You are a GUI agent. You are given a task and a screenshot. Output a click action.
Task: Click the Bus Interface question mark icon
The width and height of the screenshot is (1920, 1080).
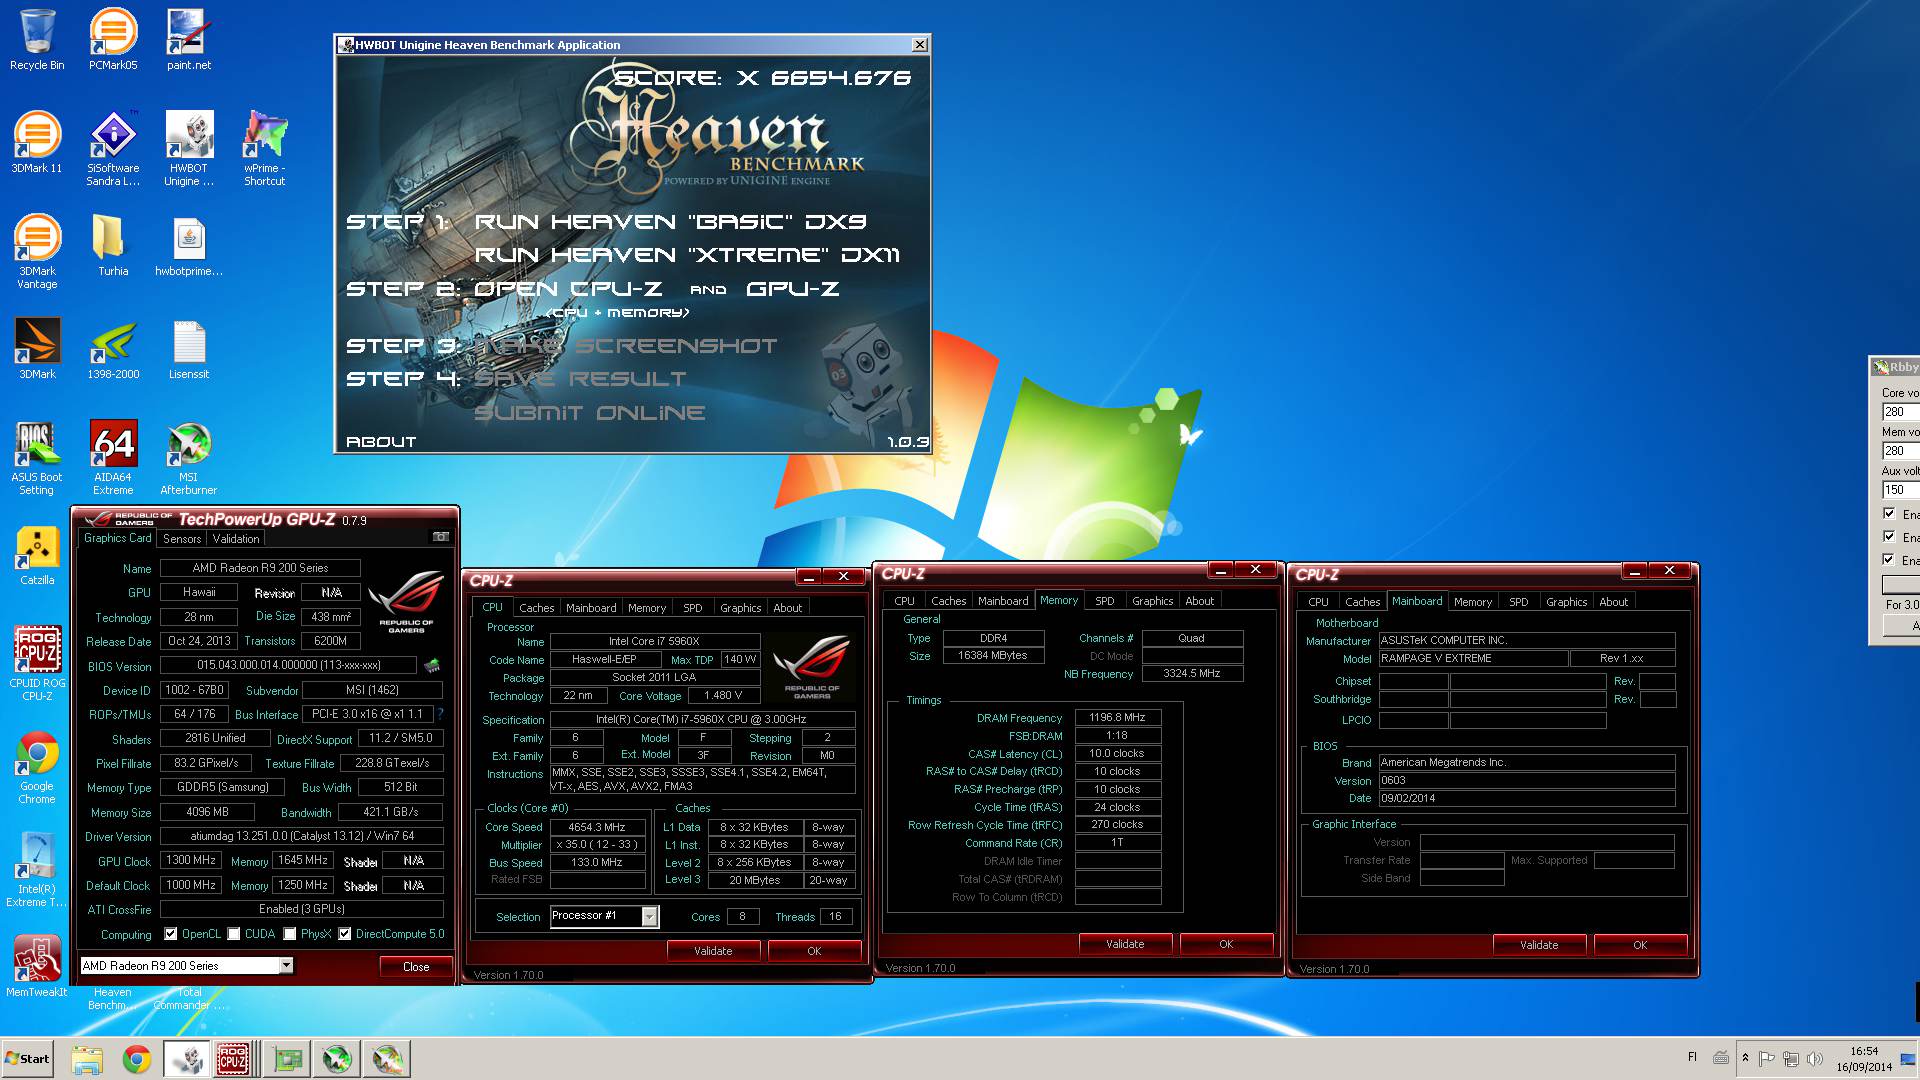tap(440, 714)
